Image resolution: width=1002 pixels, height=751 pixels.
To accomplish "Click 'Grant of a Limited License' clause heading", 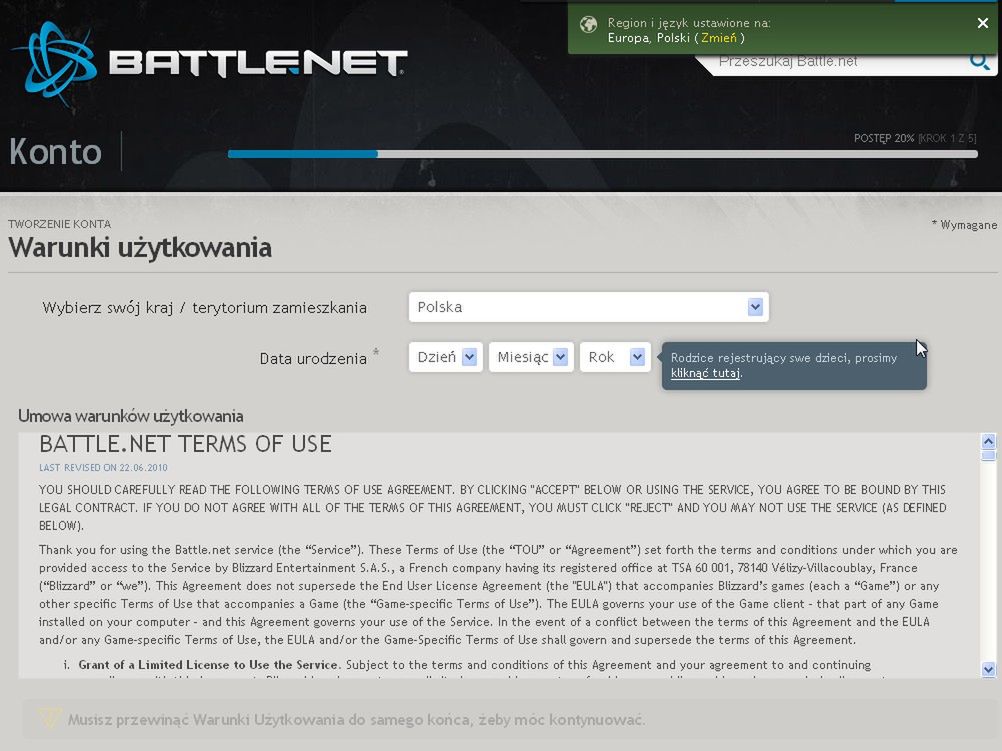I will (208, 665).
